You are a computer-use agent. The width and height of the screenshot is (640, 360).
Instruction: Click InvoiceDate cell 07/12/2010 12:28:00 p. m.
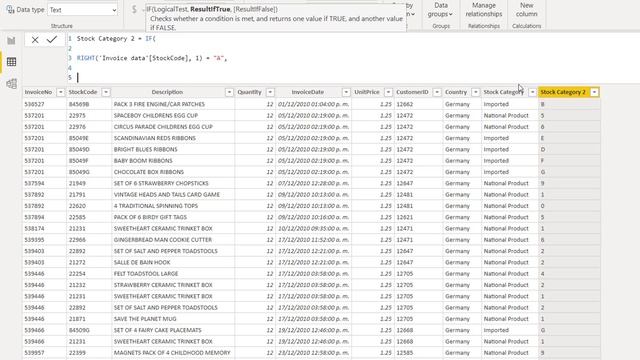pyautogui.click(x=313, y=183)
